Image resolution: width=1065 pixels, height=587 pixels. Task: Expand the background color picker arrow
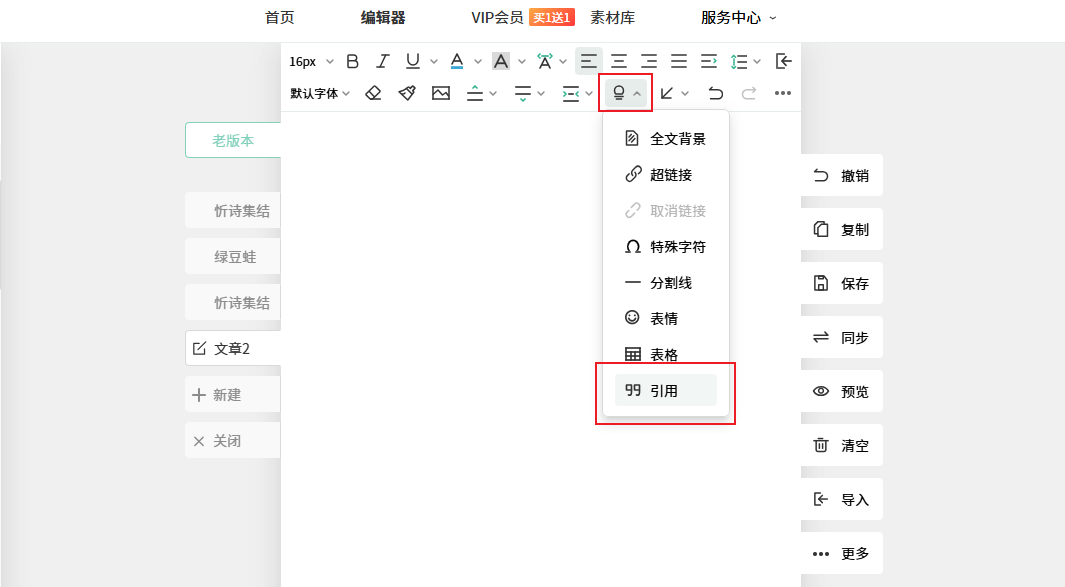(x=522, y=62)
